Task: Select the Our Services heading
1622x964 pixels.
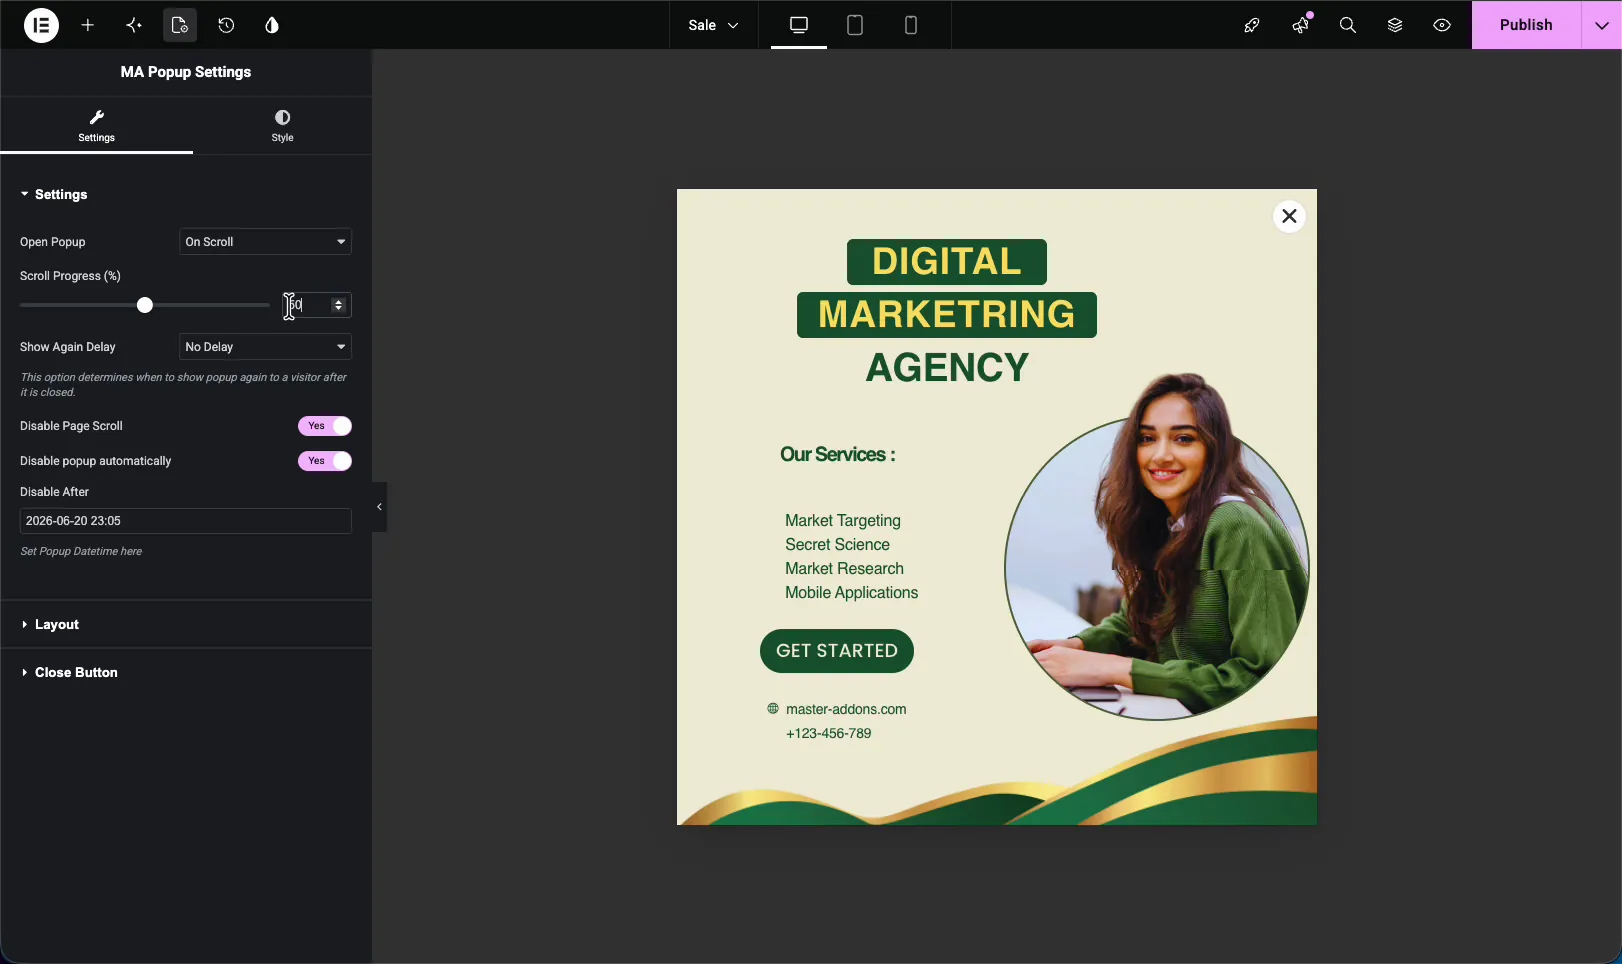Action: coord(837,455)
